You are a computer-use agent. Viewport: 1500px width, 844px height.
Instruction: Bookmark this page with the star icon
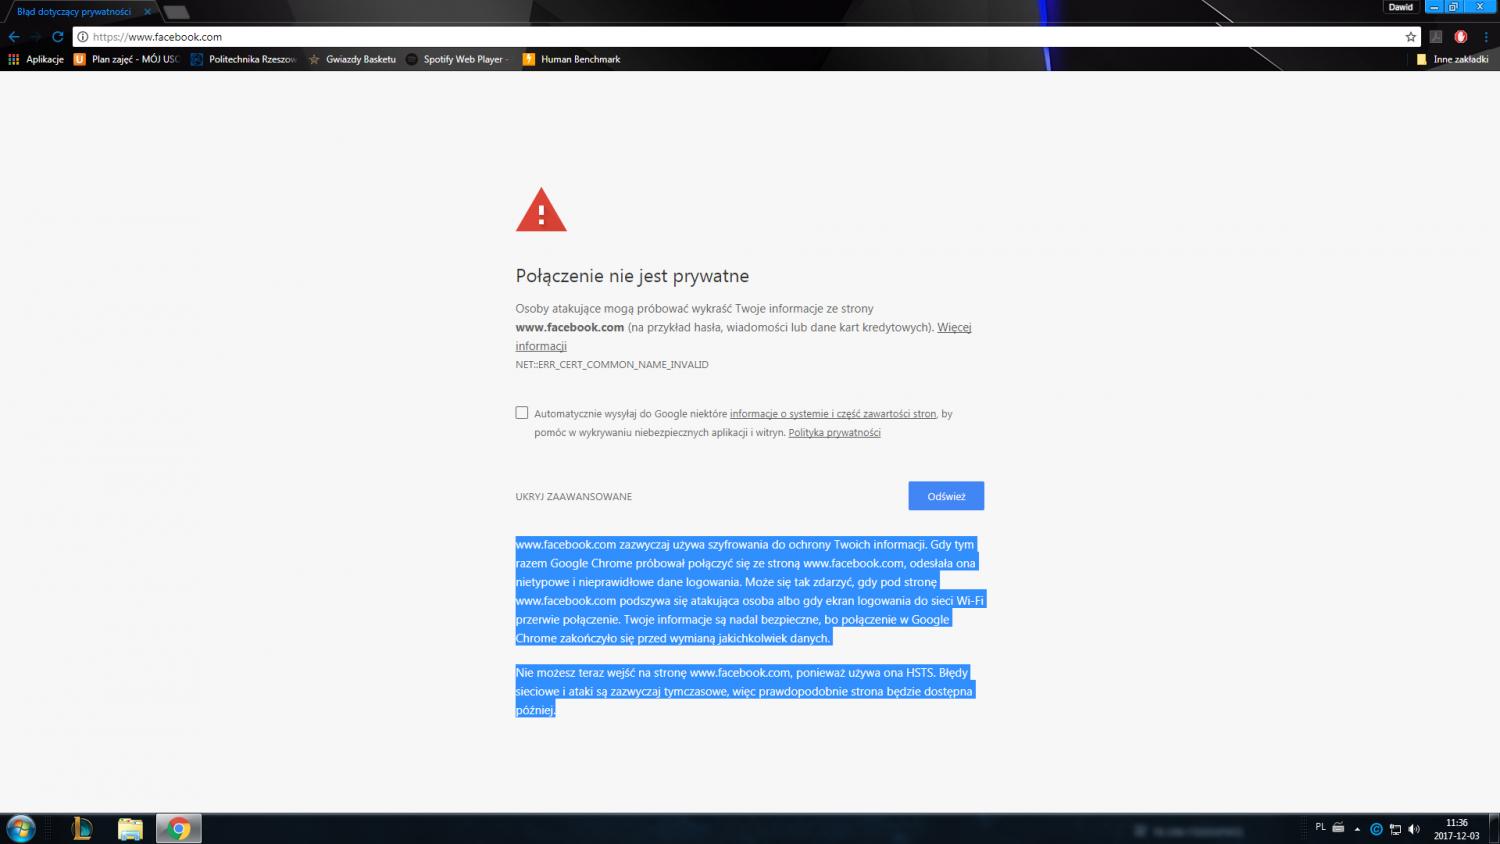pyautogui.click(x=1411, y=37)
